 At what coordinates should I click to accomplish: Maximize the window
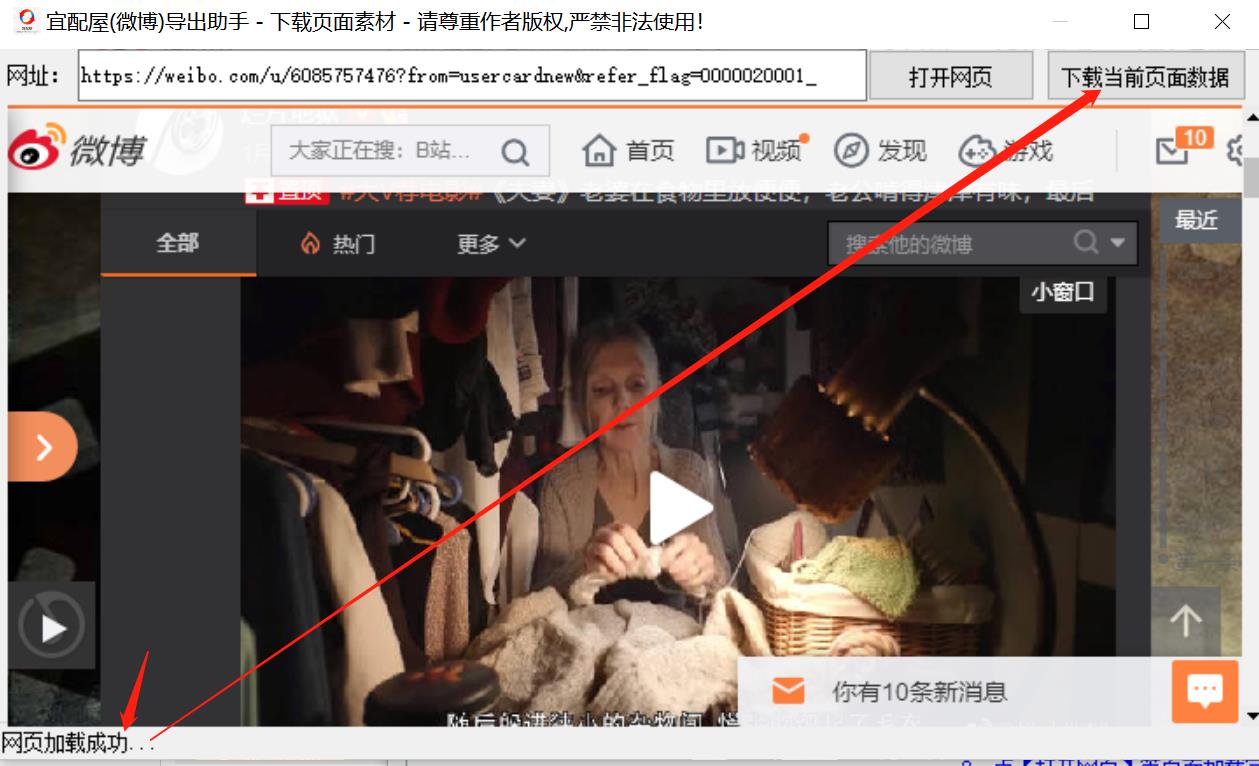[x=1141, y=21]
